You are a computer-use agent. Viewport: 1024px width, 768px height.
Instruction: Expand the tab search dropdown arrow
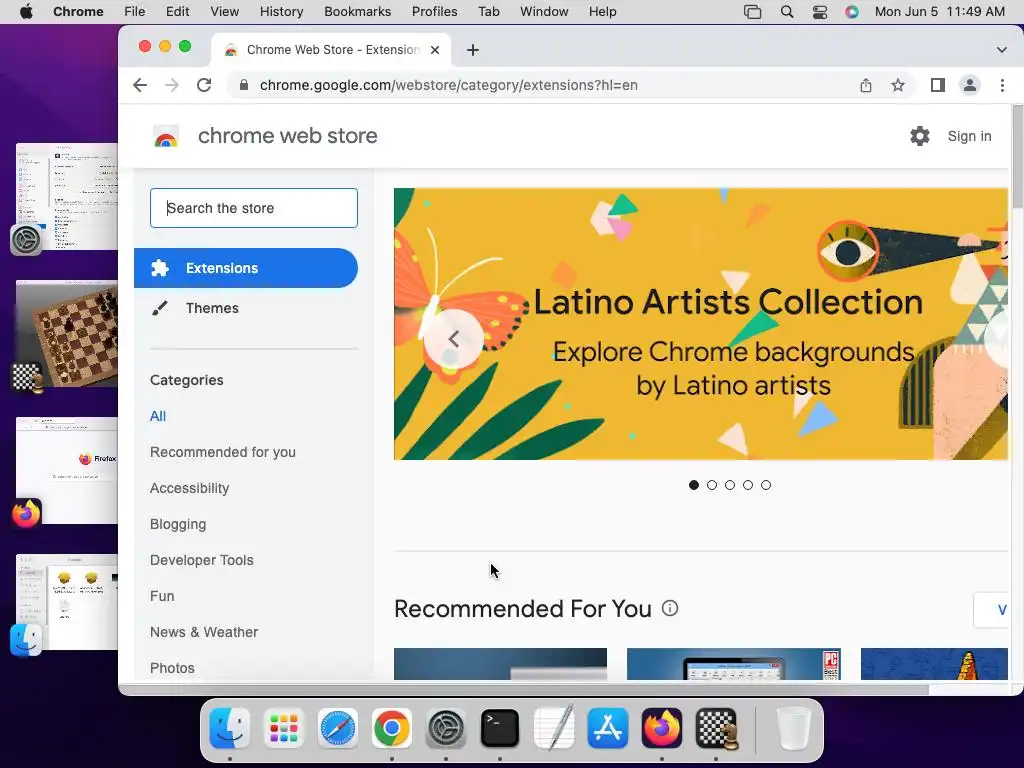(x=1002, y=50)
